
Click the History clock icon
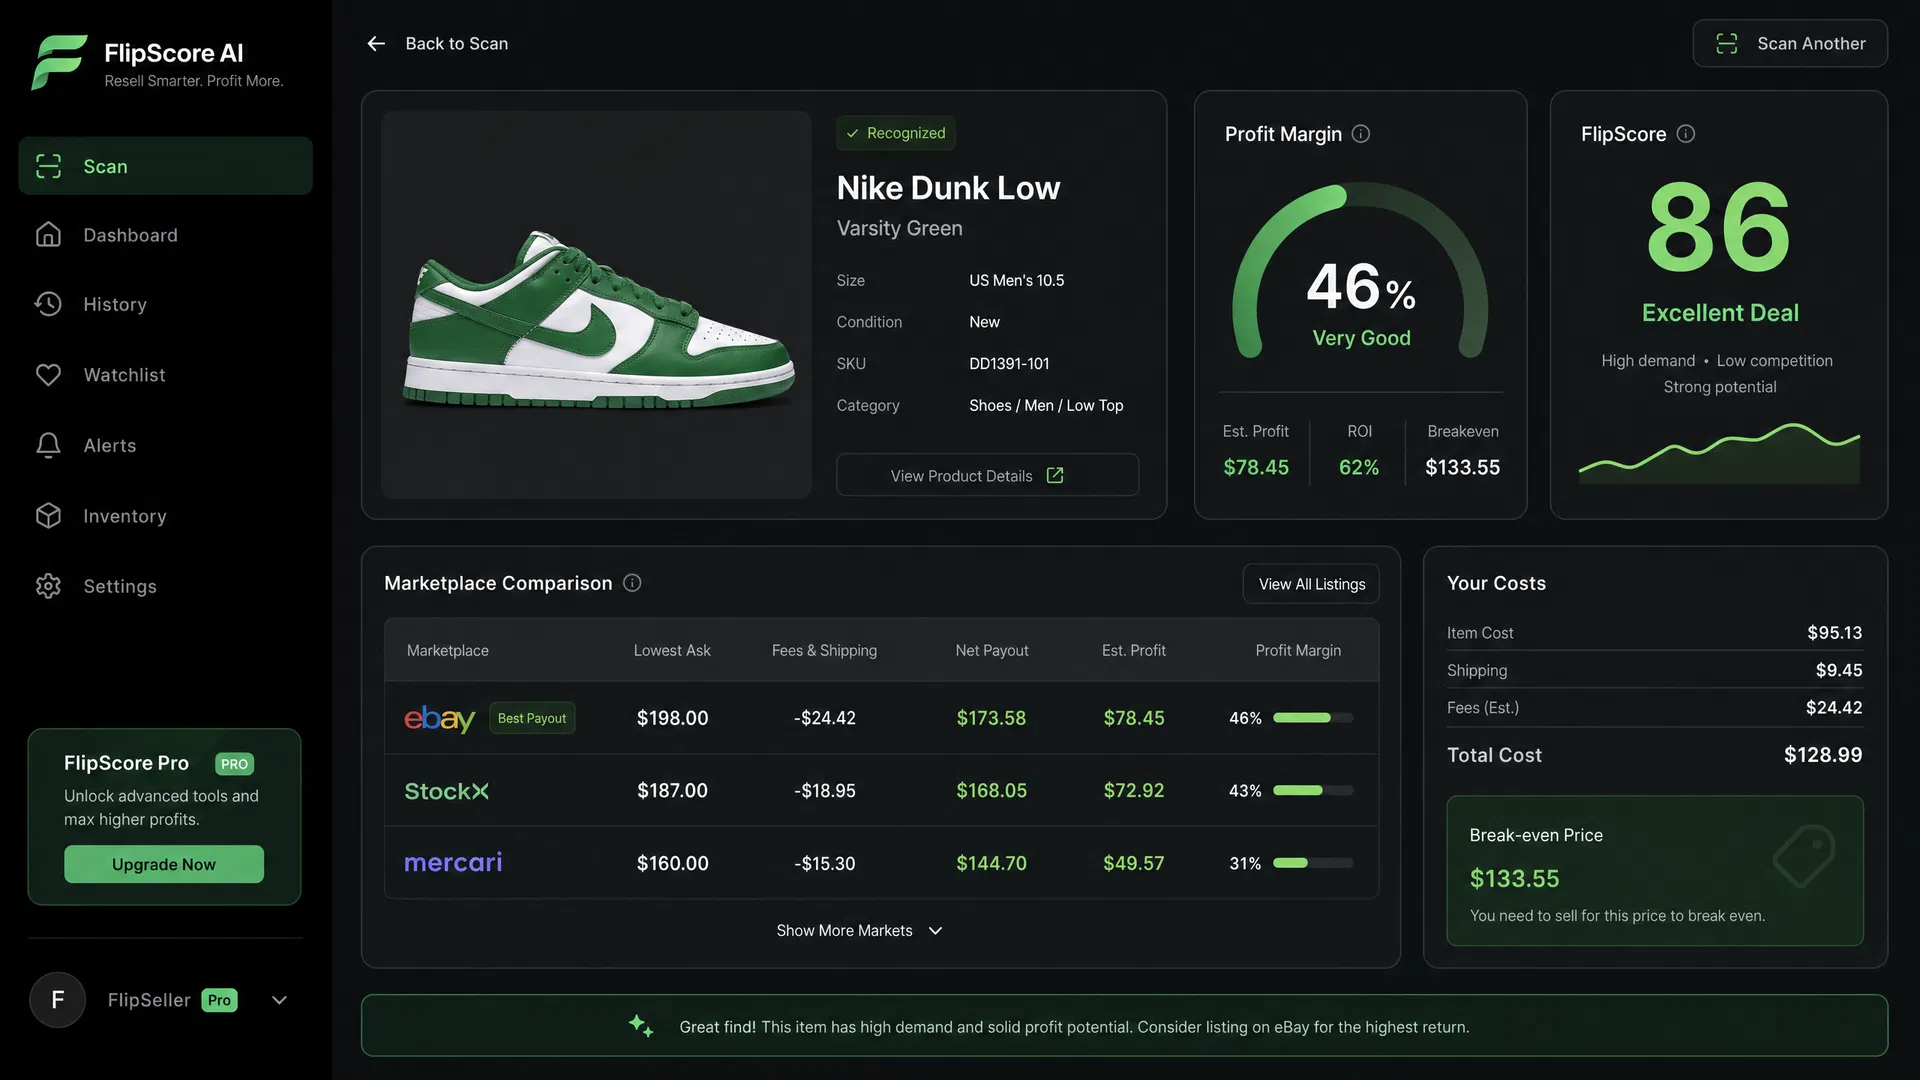coord(48,304)
